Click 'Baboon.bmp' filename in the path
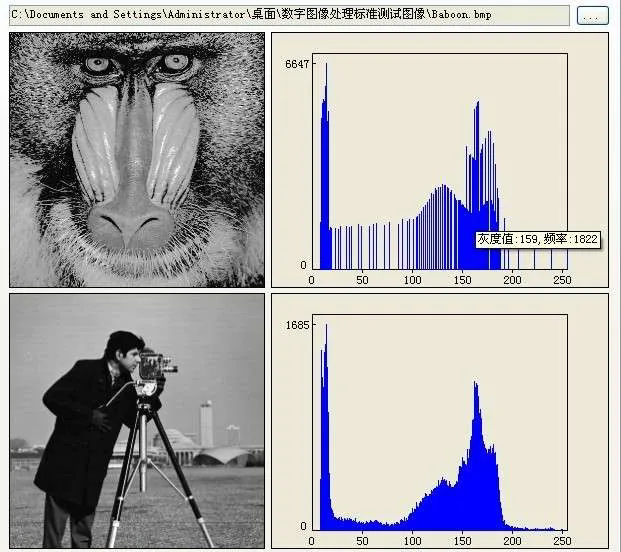 pyautogui.click(x=464, y=15)
